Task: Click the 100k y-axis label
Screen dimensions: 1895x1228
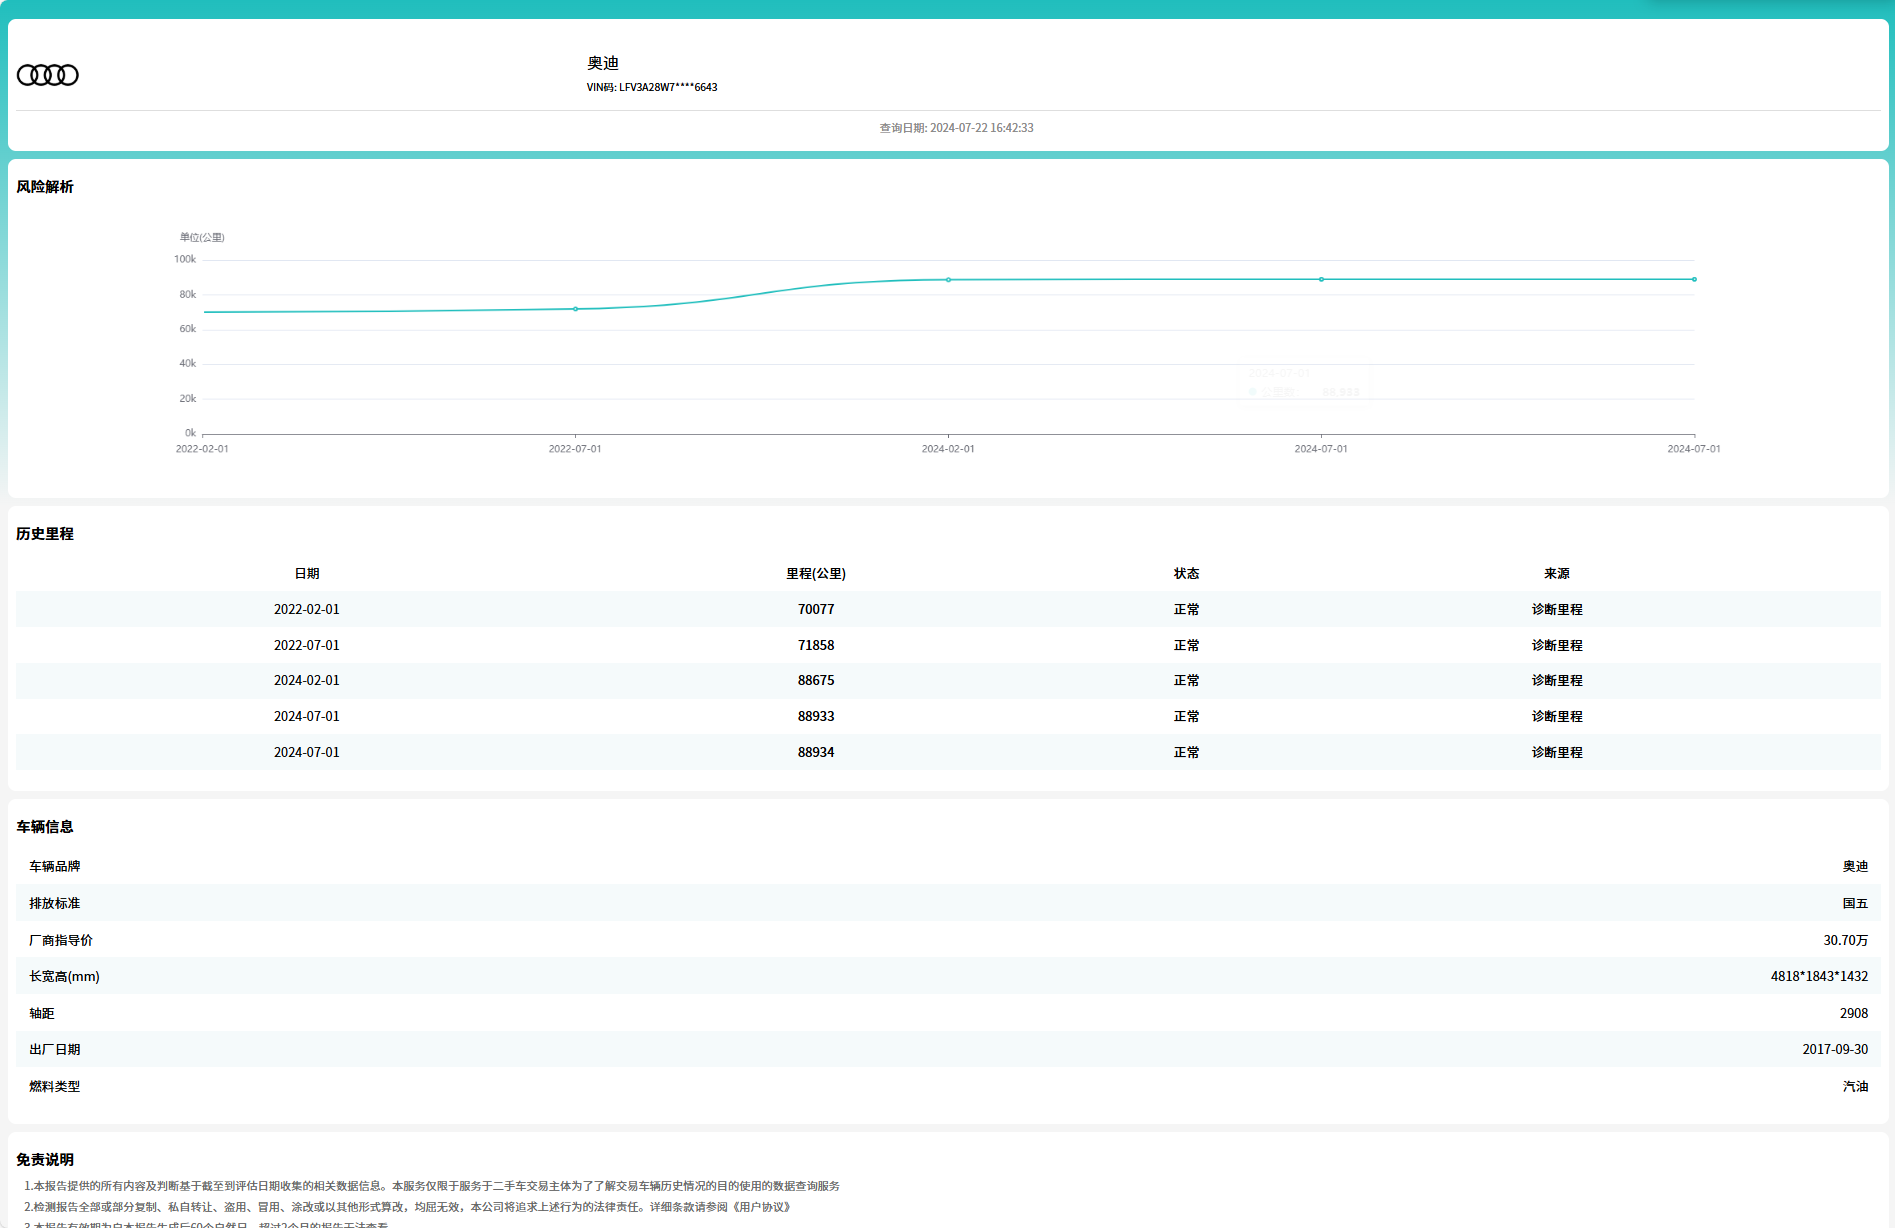Action: pyautogui.click(x=185, y=260)
